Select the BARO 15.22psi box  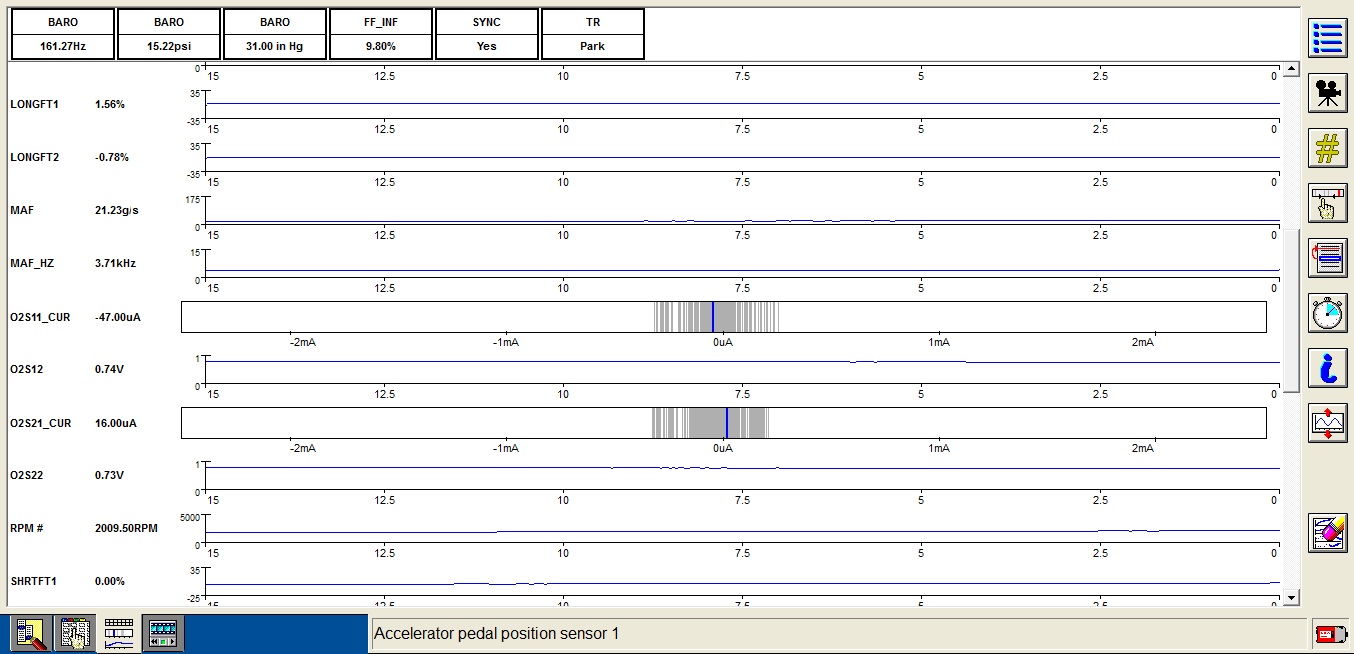pyautogui.click(x=169, y=34)
